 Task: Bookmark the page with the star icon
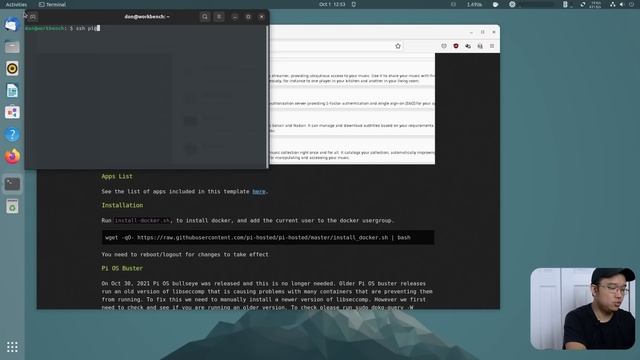pos(398,46)
